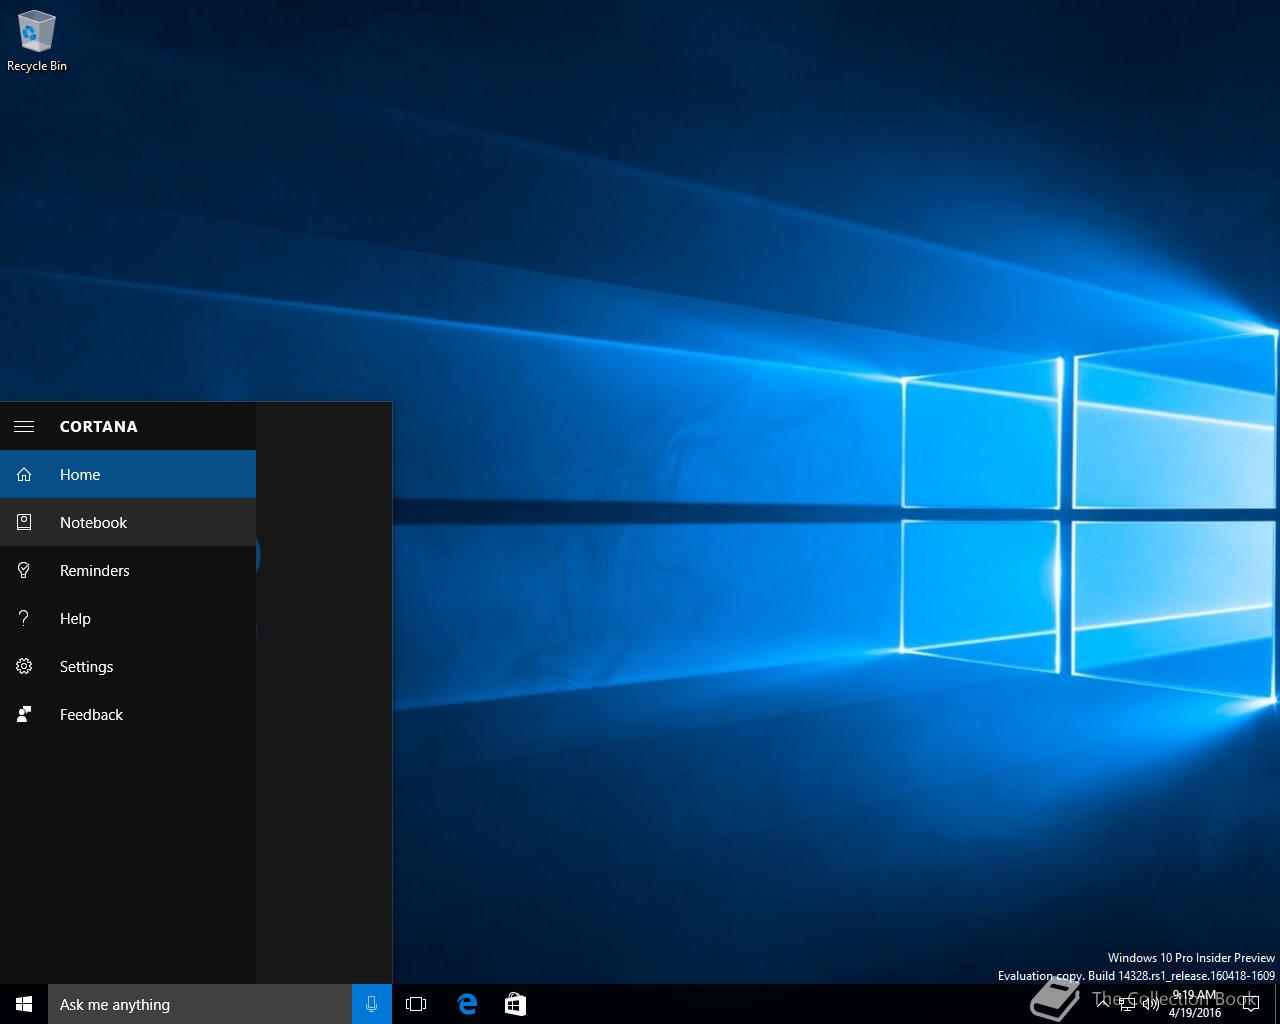Select Home in Cortana menu
1280x1024 pixels.
[x=128, y=474]
